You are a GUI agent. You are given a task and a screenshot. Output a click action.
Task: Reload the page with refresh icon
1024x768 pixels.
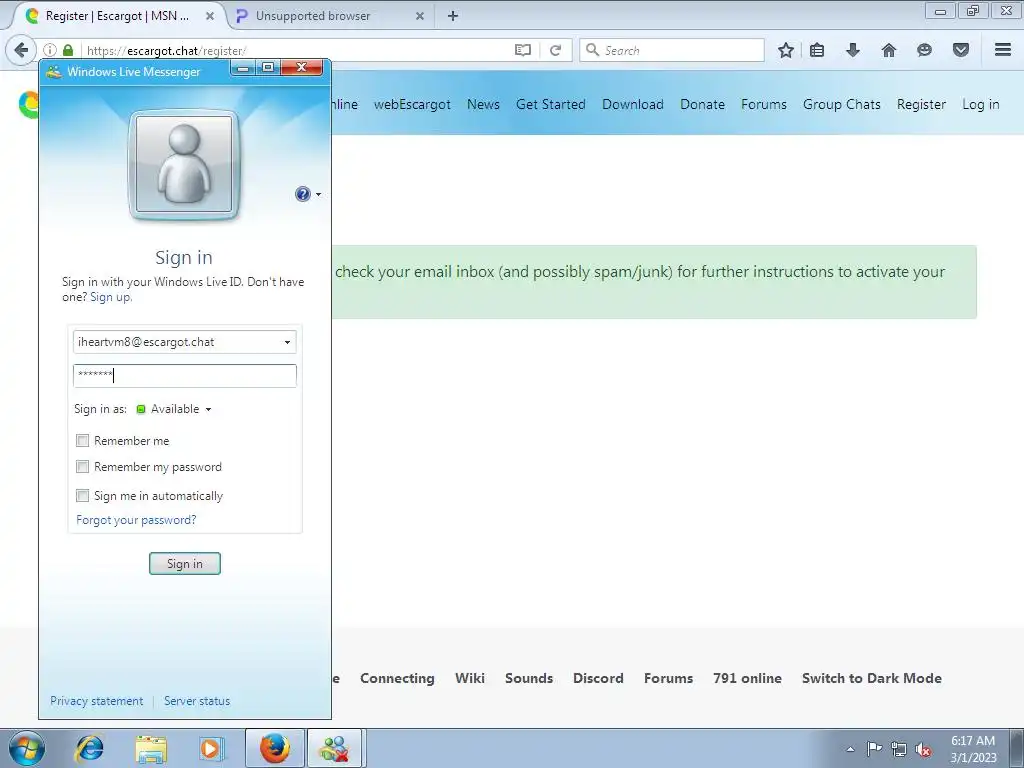click(555, 50)
